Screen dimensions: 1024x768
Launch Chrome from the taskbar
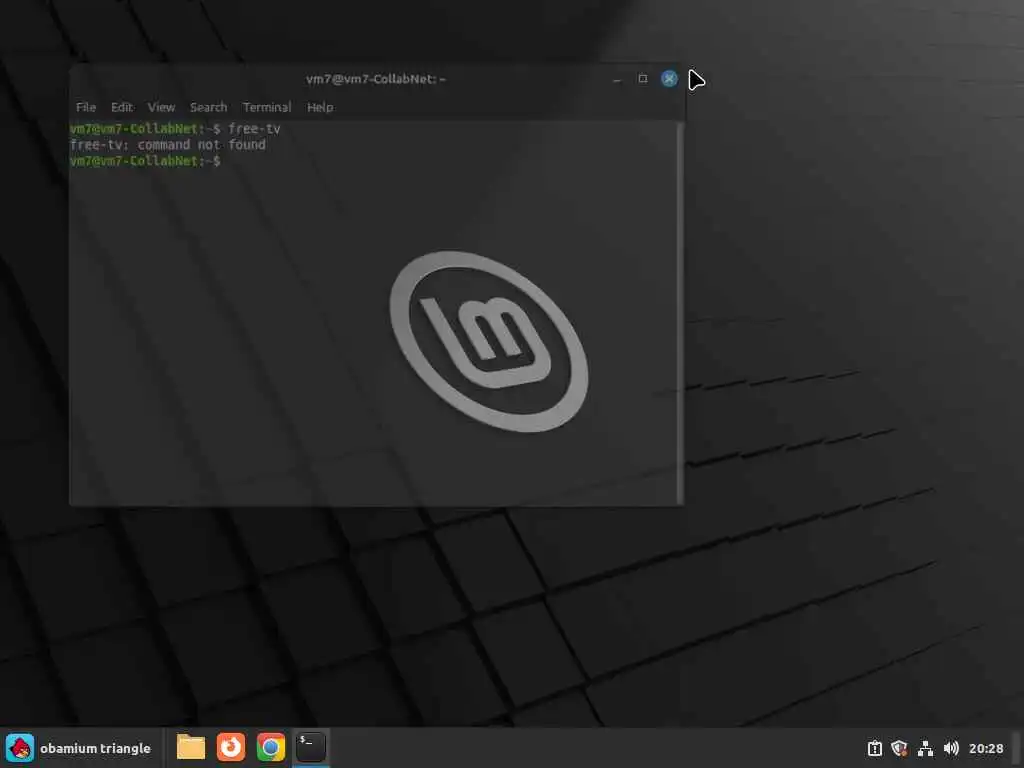click(x=270, y=747)
